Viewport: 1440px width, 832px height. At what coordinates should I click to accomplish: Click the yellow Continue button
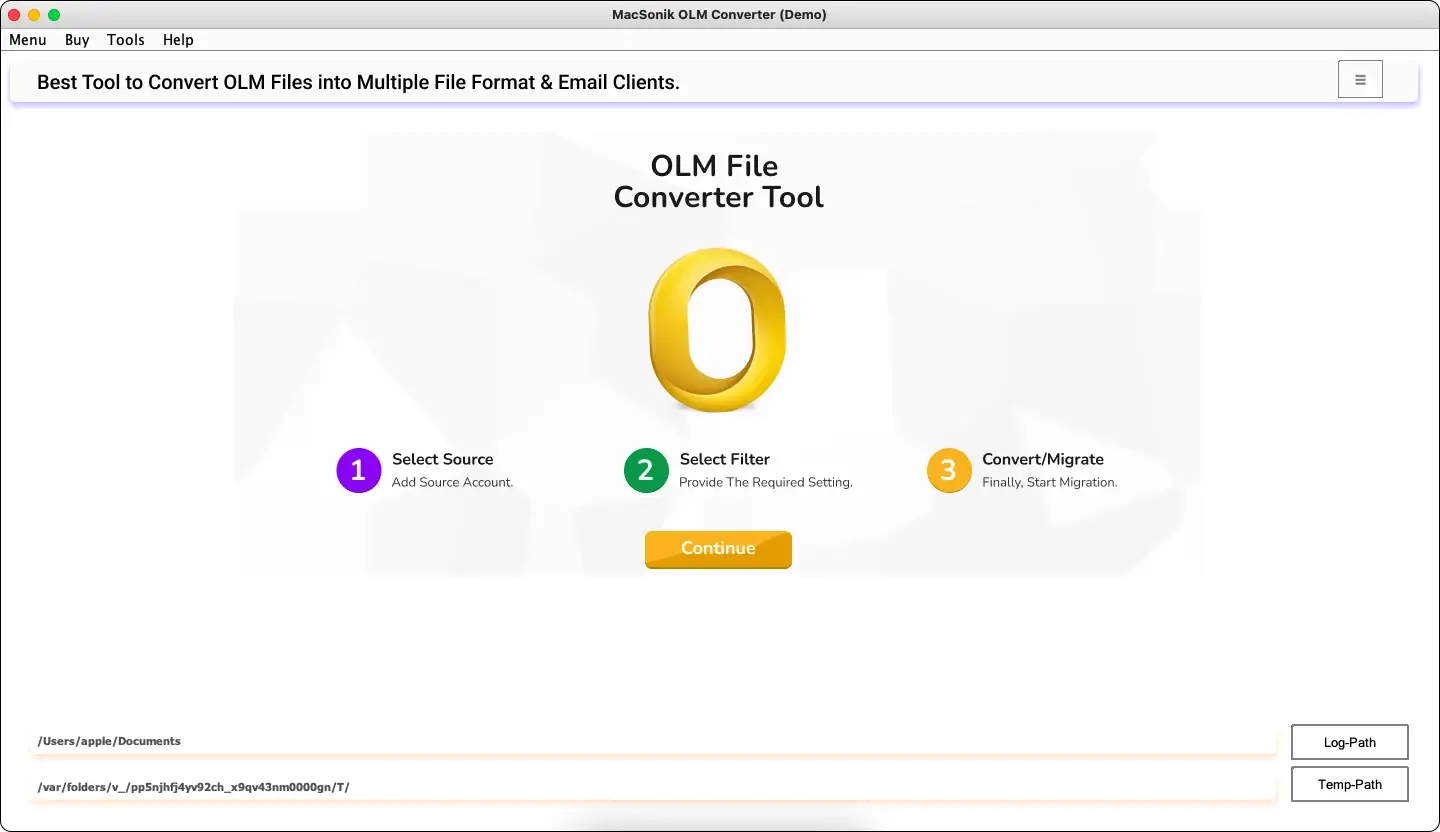(x=718, y=549)
